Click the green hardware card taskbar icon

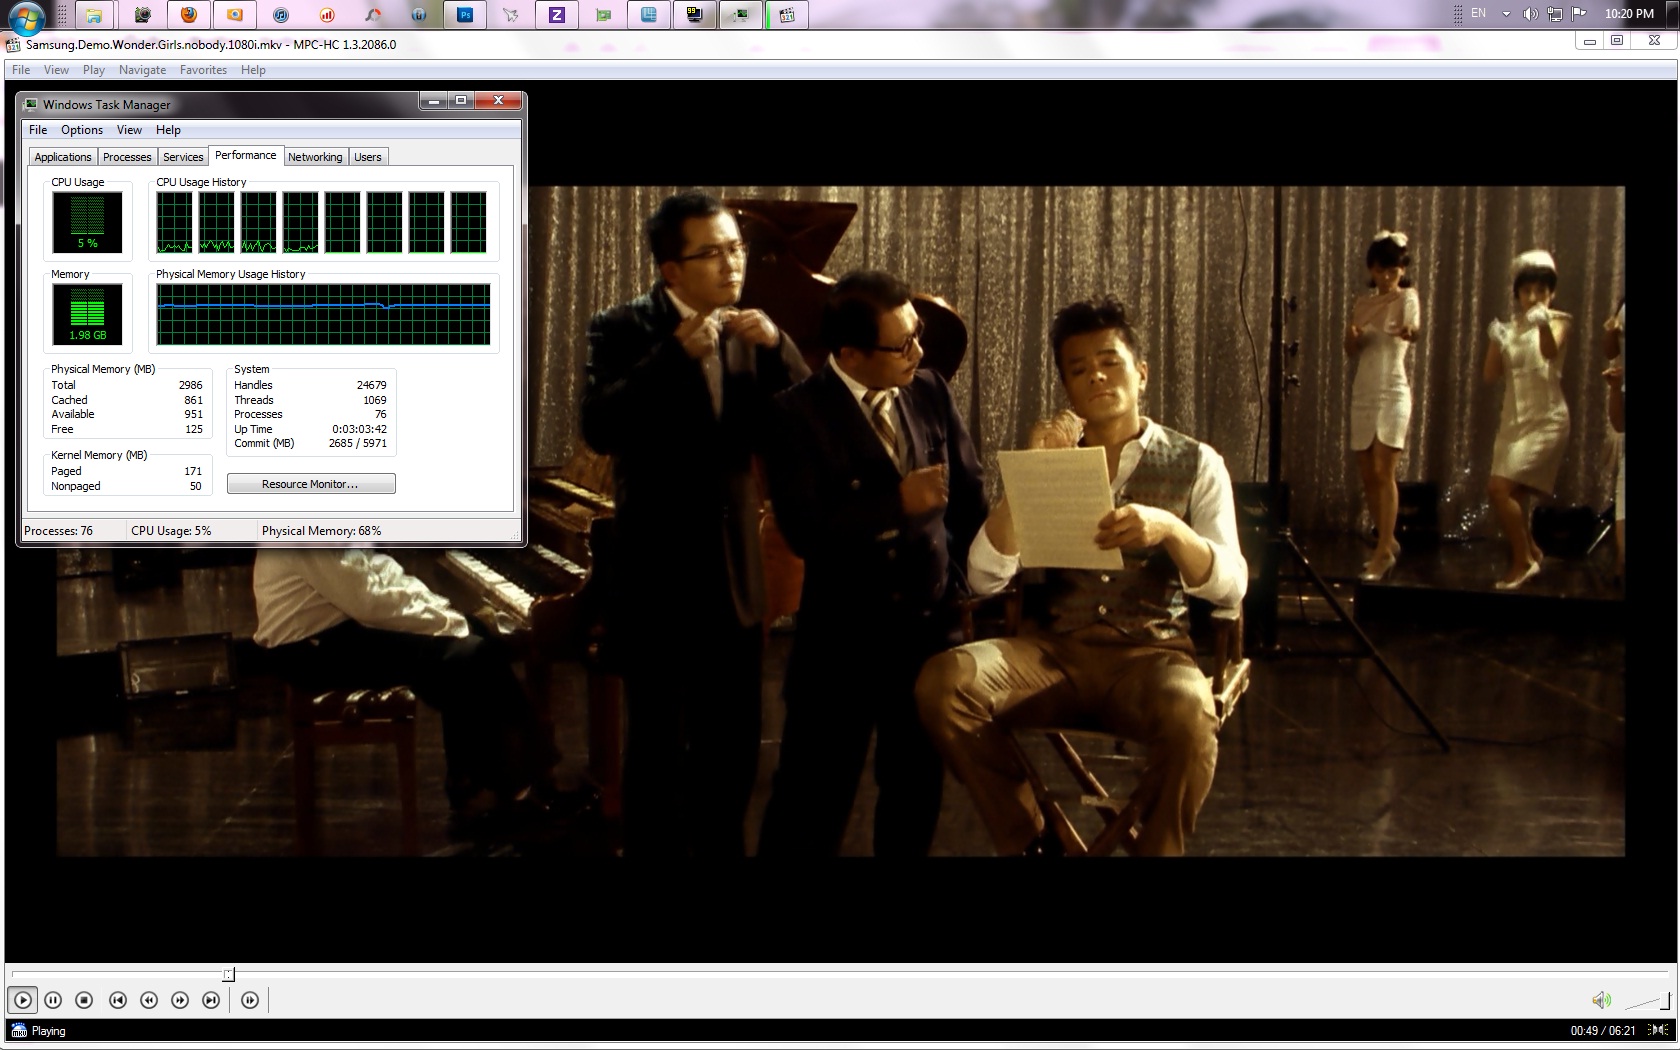(603, 15)
